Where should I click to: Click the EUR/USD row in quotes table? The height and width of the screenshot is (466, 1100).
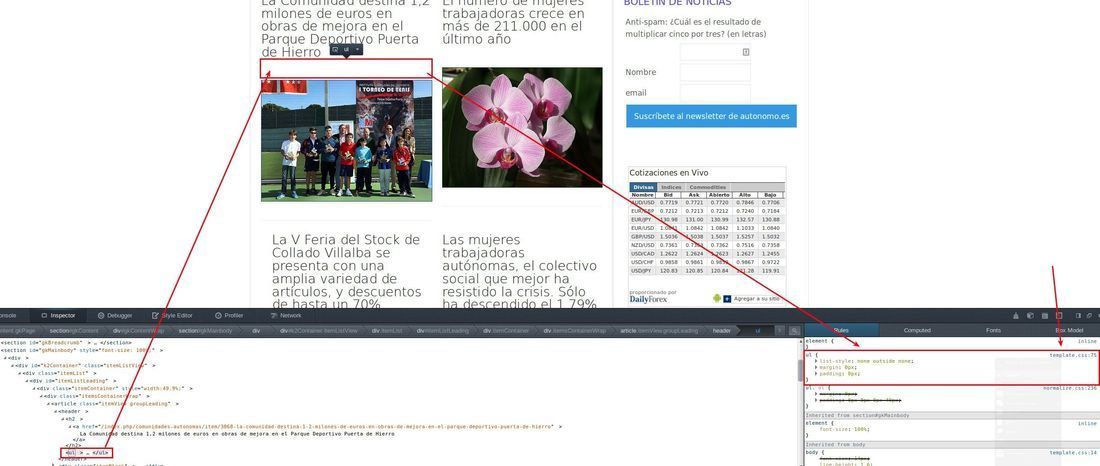(x=706, y=228)
